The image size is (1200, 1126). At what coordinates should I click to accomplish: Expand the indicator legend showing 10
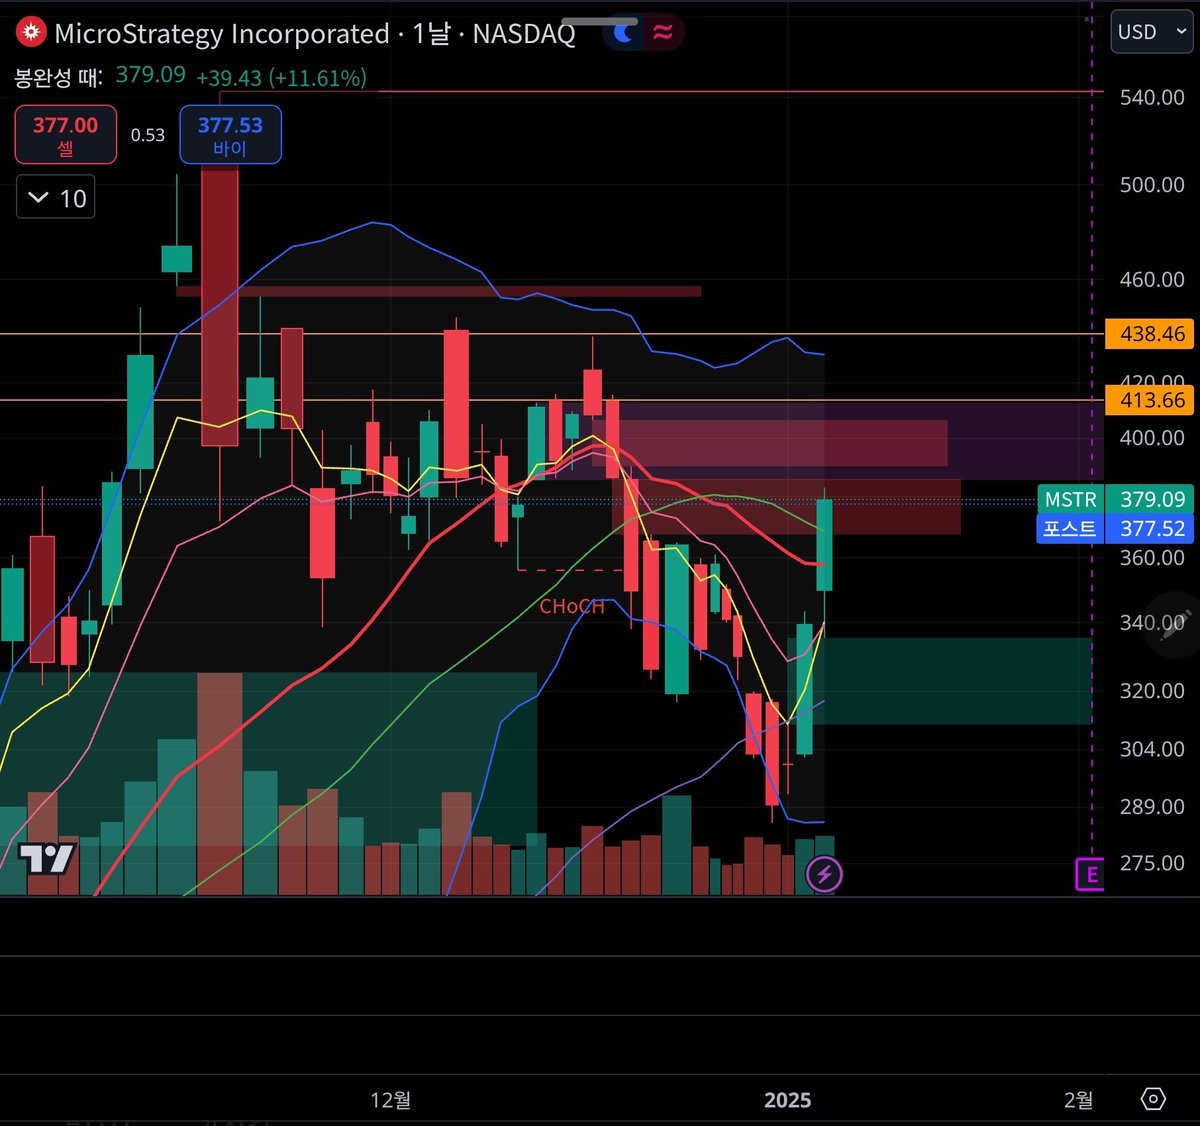[x=56, y=198]
